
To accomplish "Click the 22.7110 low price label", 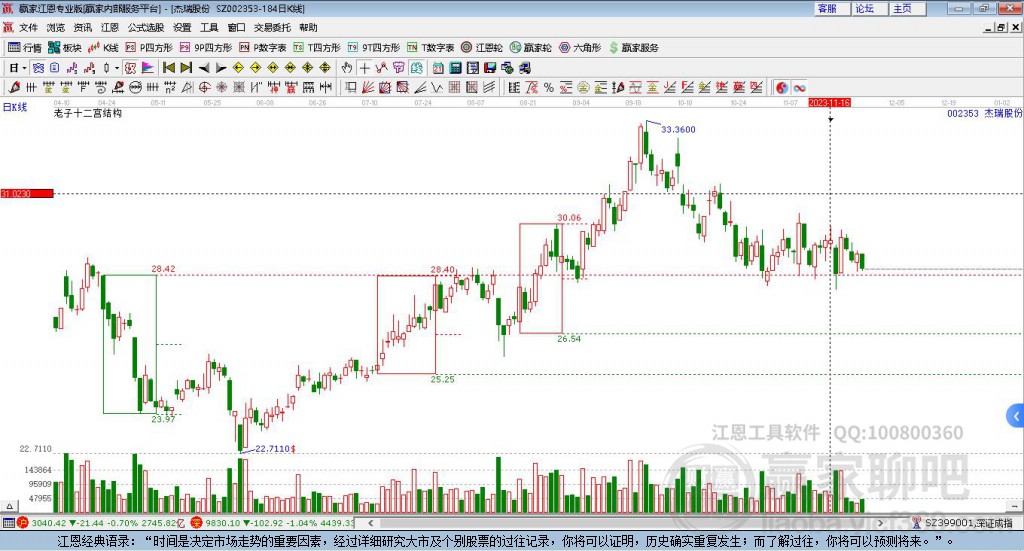I will coord(274,449).
